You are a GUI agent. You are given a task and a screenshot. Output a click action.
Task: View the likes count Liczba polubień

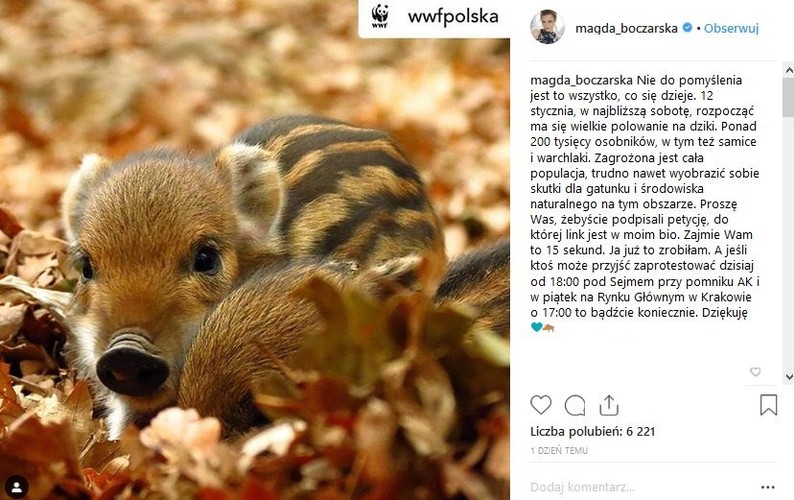(579, 432)
